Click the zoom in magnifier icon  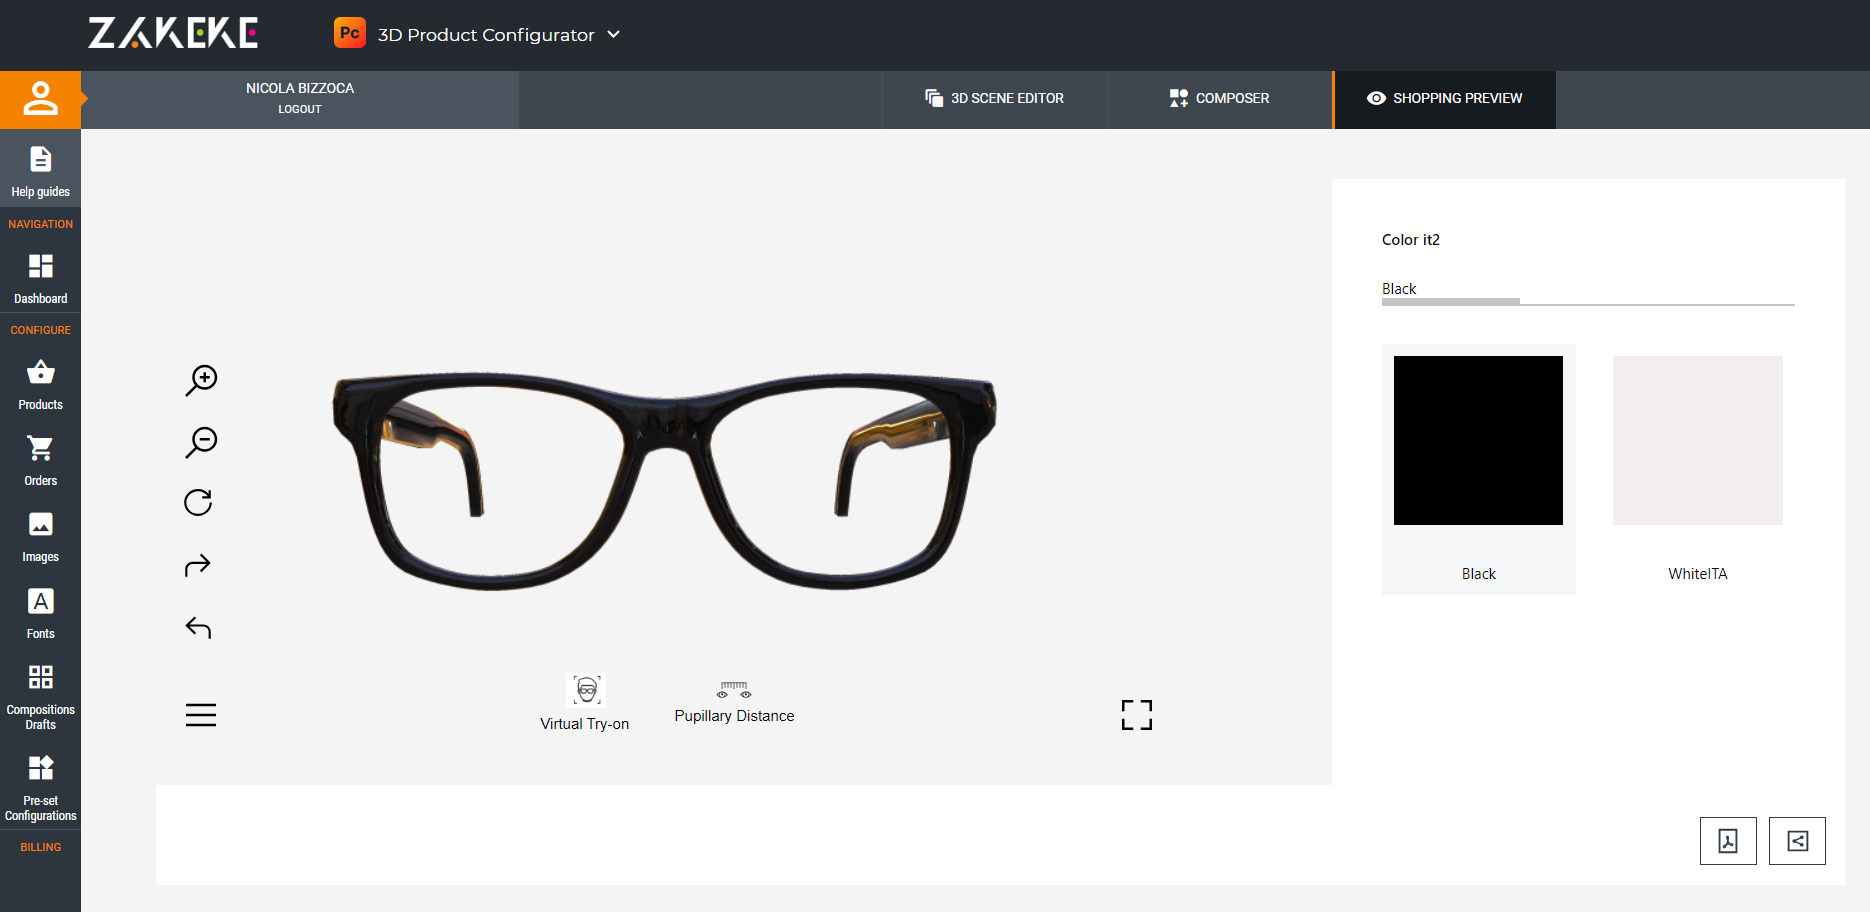[x=201, y=380]
